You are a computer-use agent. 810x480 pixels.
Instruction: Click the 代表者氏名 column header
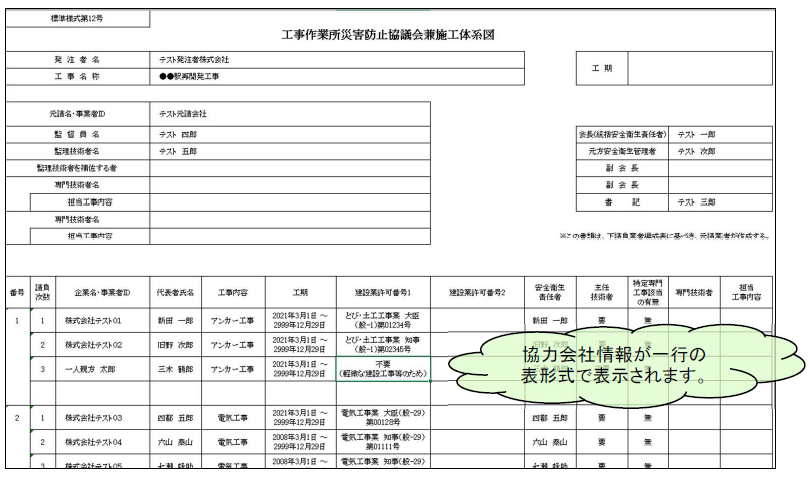click(x=176, y=292)
